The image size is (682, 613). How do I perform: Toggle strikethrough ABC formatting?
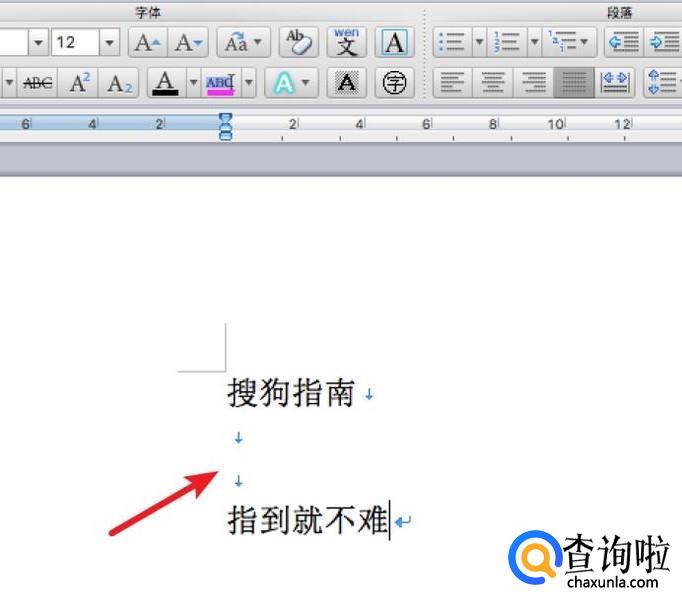(x=38, y=82)
